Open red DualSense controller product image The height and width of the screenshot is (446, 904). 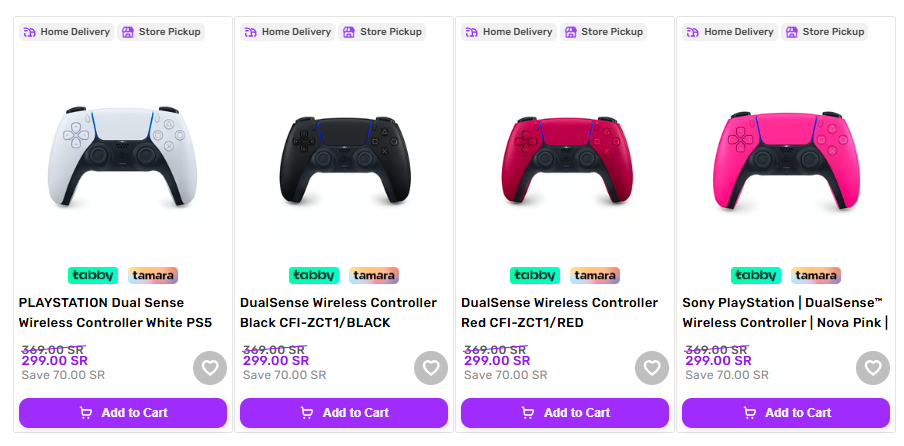click(567, 160)
